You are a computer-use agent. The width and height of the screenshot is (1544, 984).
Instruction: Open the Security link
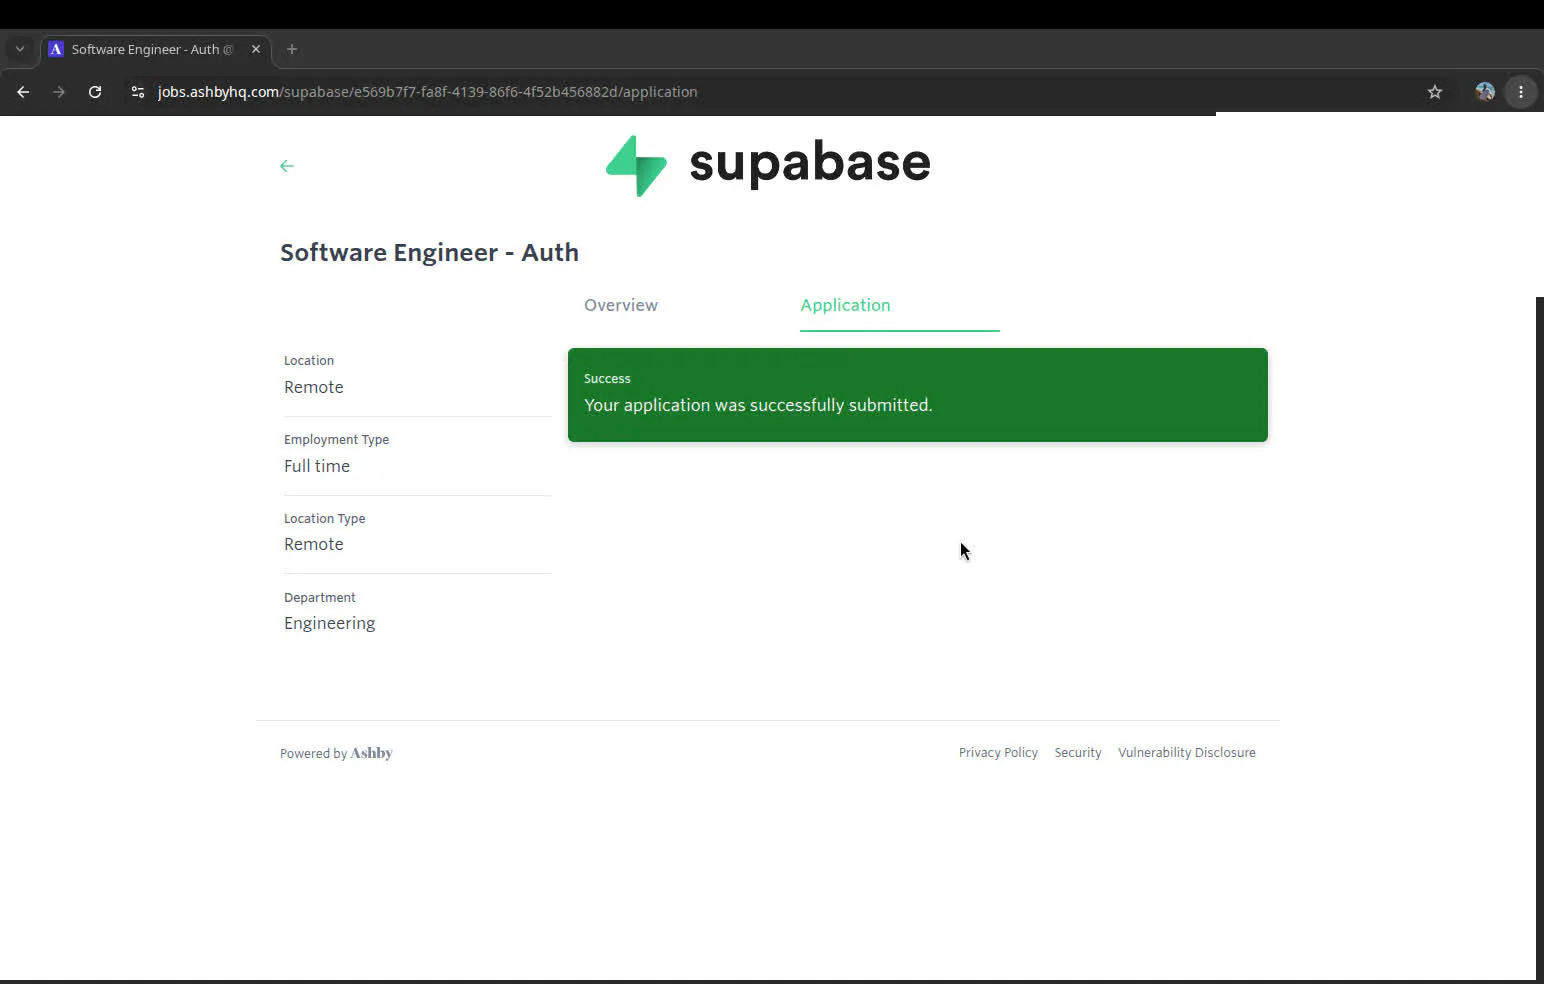click(x=1078, y=753)
